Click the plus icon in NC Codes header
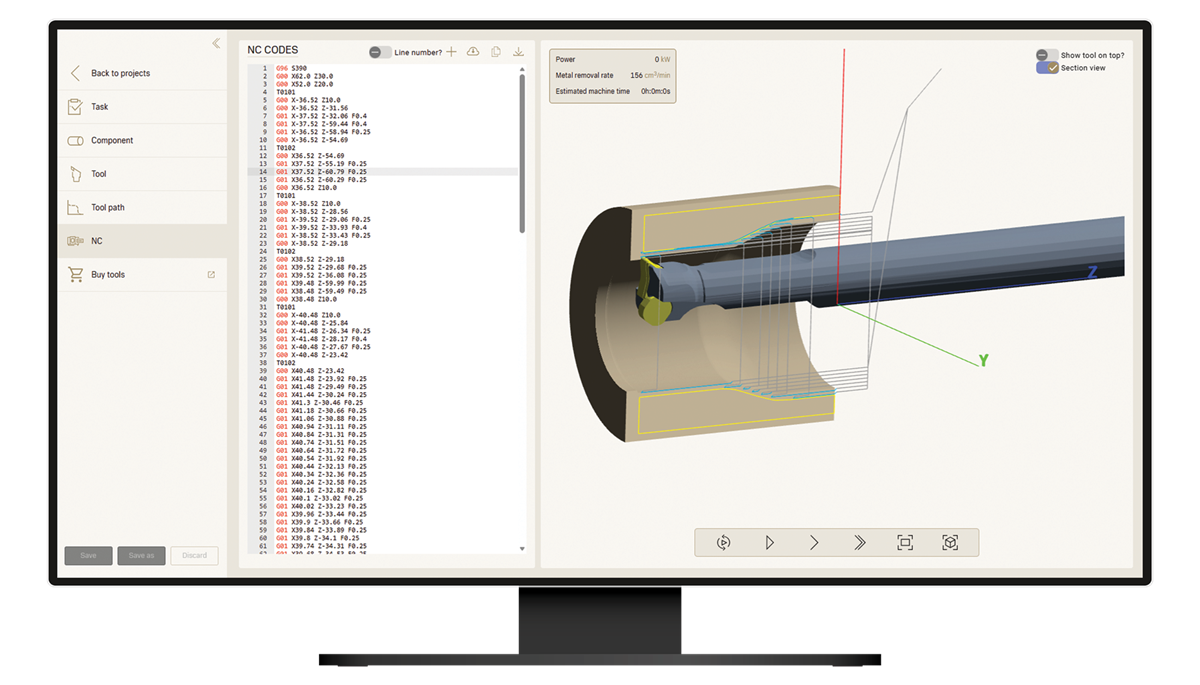The height and width of the screenshot is (685, 1200). click(x=451, y=52)
